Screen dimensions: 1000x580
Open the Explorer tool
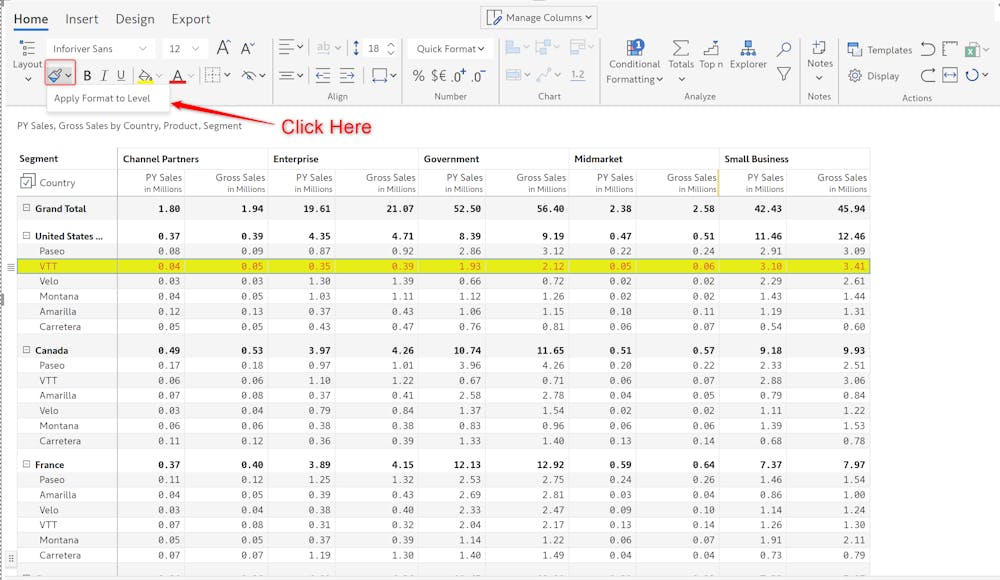tap(747, 54)
